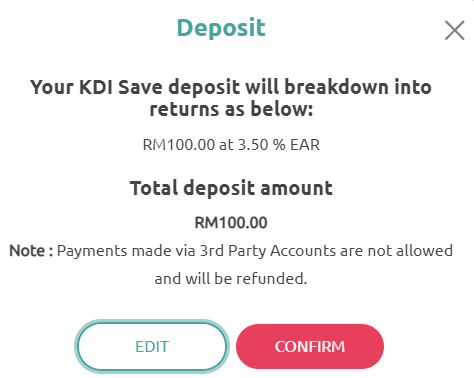Select RM100.00 within the EAR breakdown line
Image resolution: width=474 pixels, height=378 pixels.
(x=179, y=145)
